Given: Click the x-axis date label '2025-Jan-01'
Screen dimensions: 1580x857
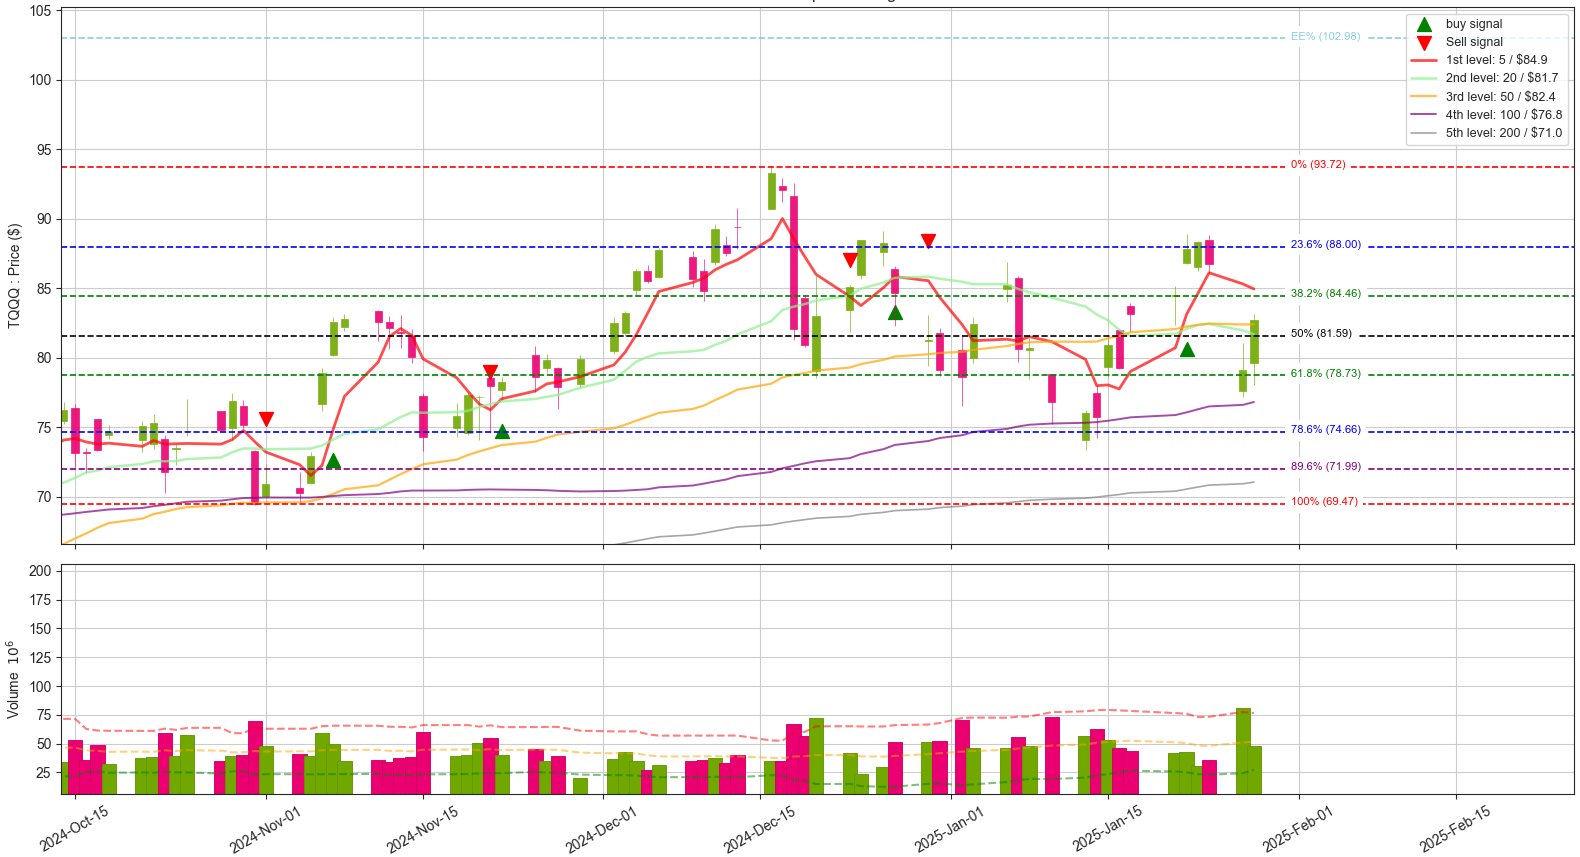Looking at the screenshot, I should pyautogui.click(x=950, y=829).
